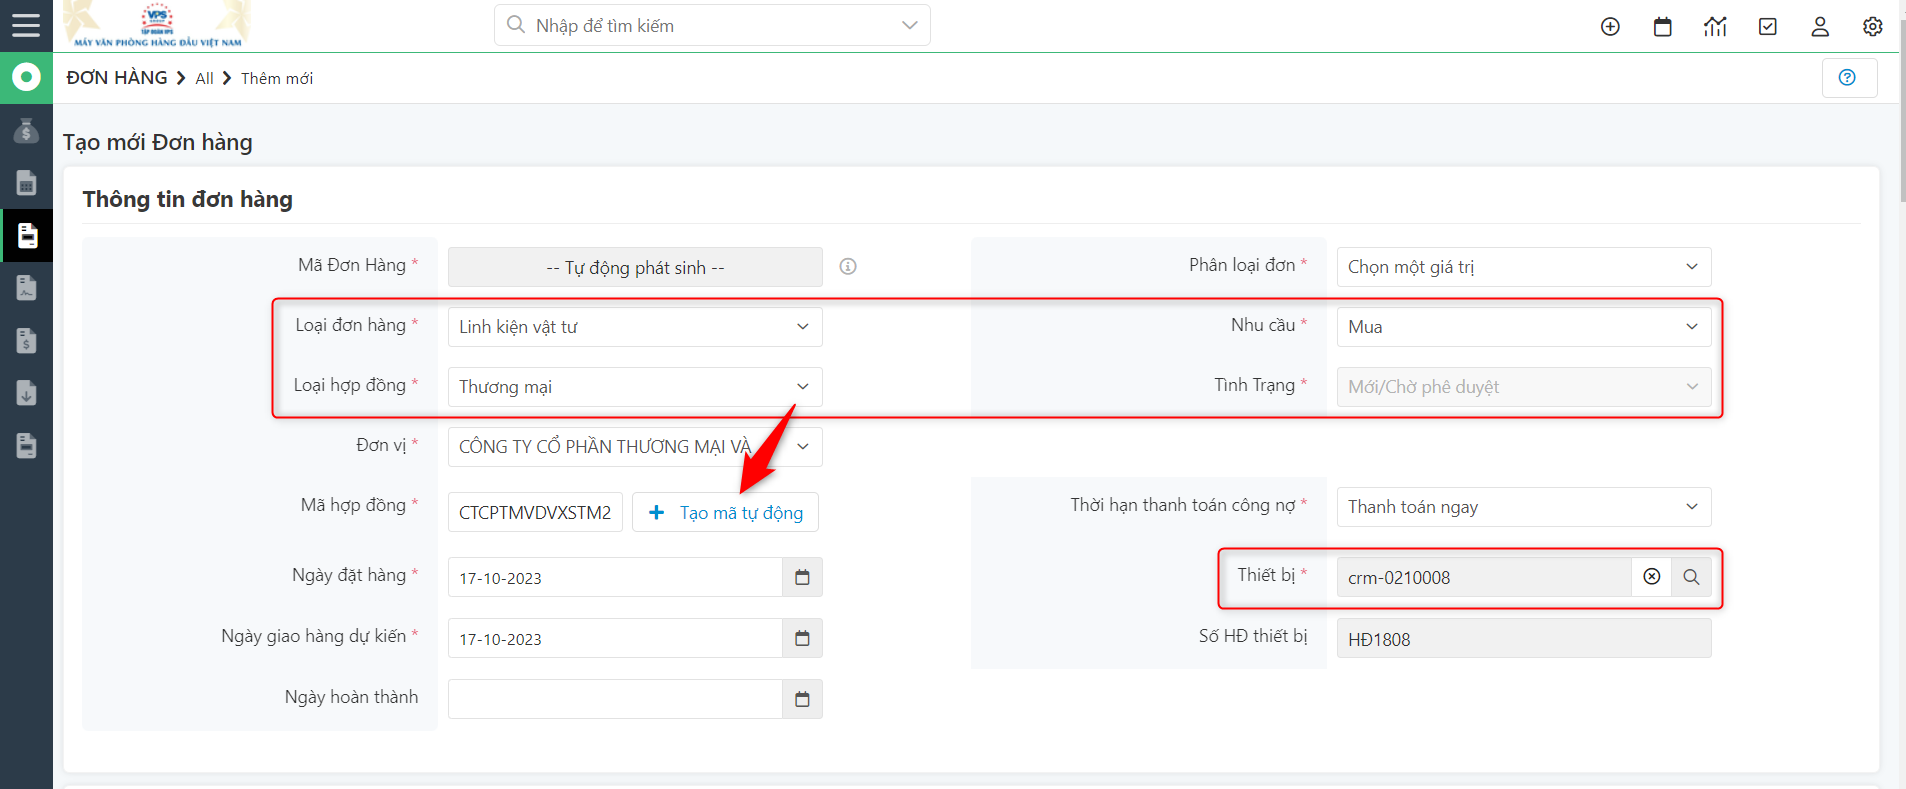Image resolution: width=1906 pixels, height=789 pixels.
Task: Click the Thêm mới breadcrumb
Action: 277,79
